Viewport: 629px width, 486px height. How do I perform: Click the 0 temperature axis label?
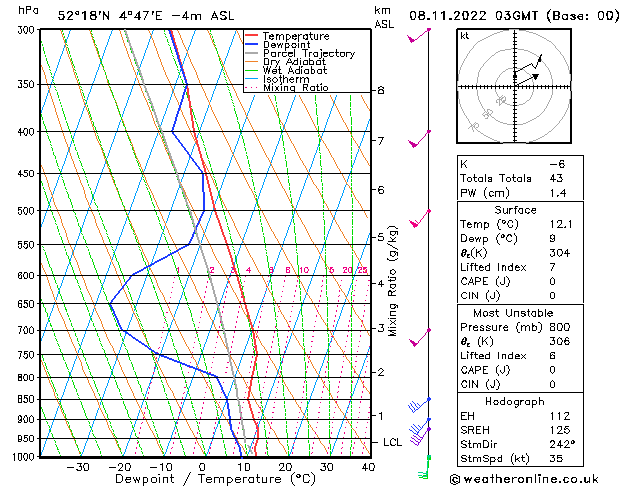pyautogui.click(x=203, y=467)
